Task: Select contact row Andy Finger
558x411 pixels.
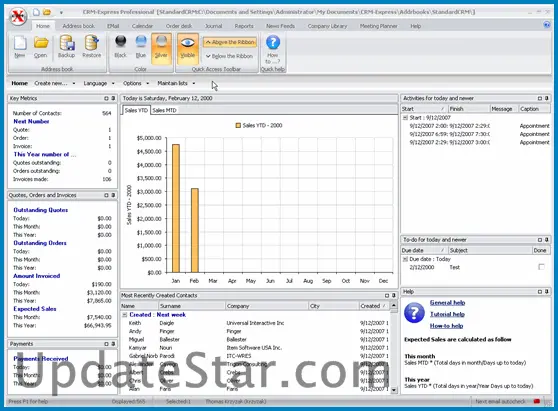Action: [x=255, y=331]
